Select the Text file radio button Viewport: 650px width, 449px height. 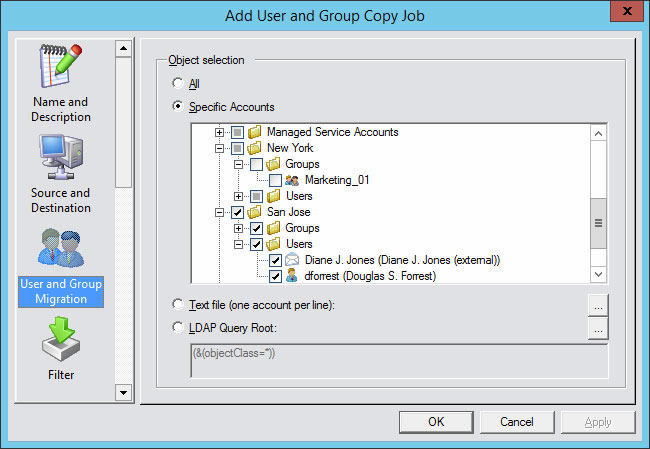click(178, 304)
